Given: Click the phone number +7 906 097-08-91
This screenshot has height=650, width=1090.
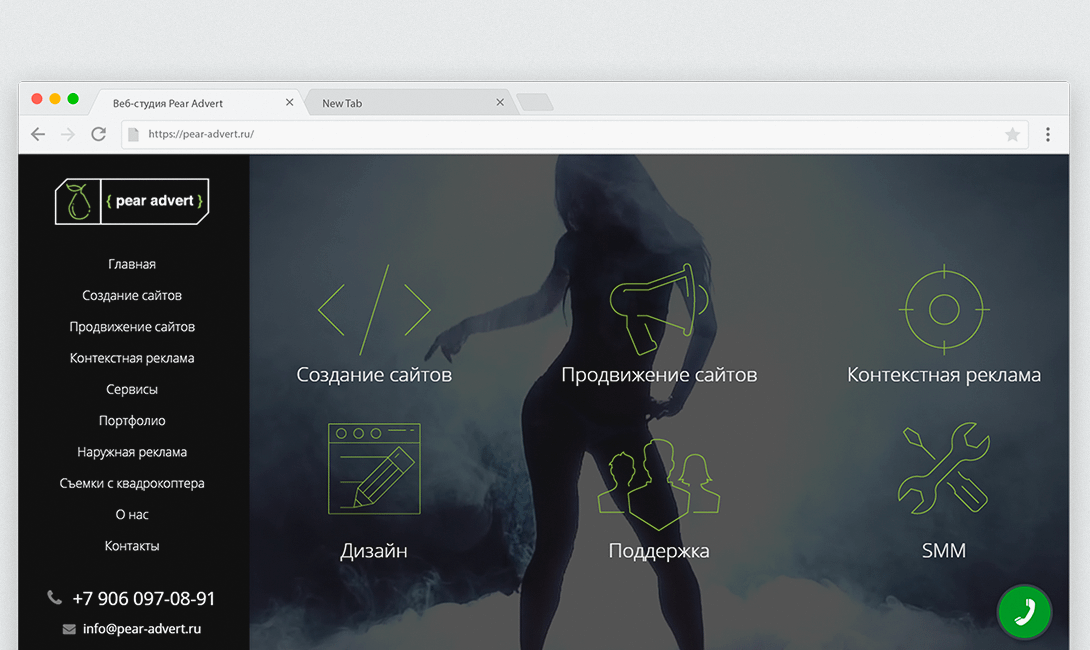Looking at the screenshot, I should 144,599.
